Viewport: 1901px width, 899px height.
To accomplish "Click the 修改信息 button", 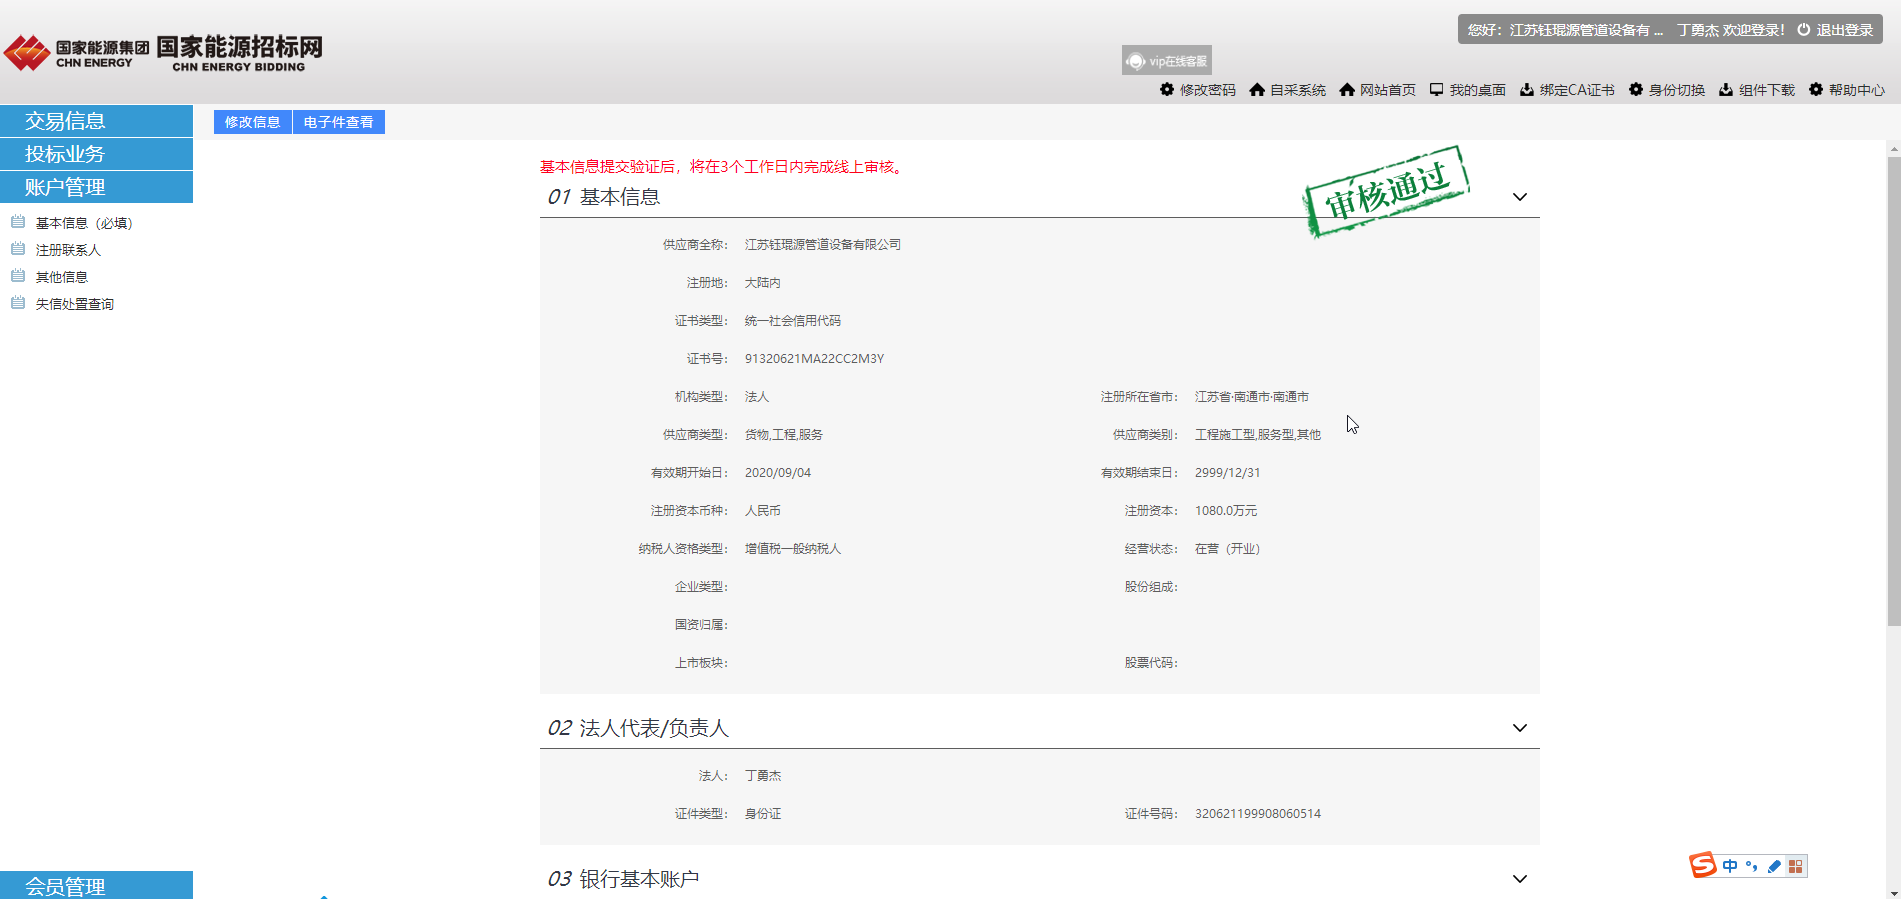I will tap(252, 122).
